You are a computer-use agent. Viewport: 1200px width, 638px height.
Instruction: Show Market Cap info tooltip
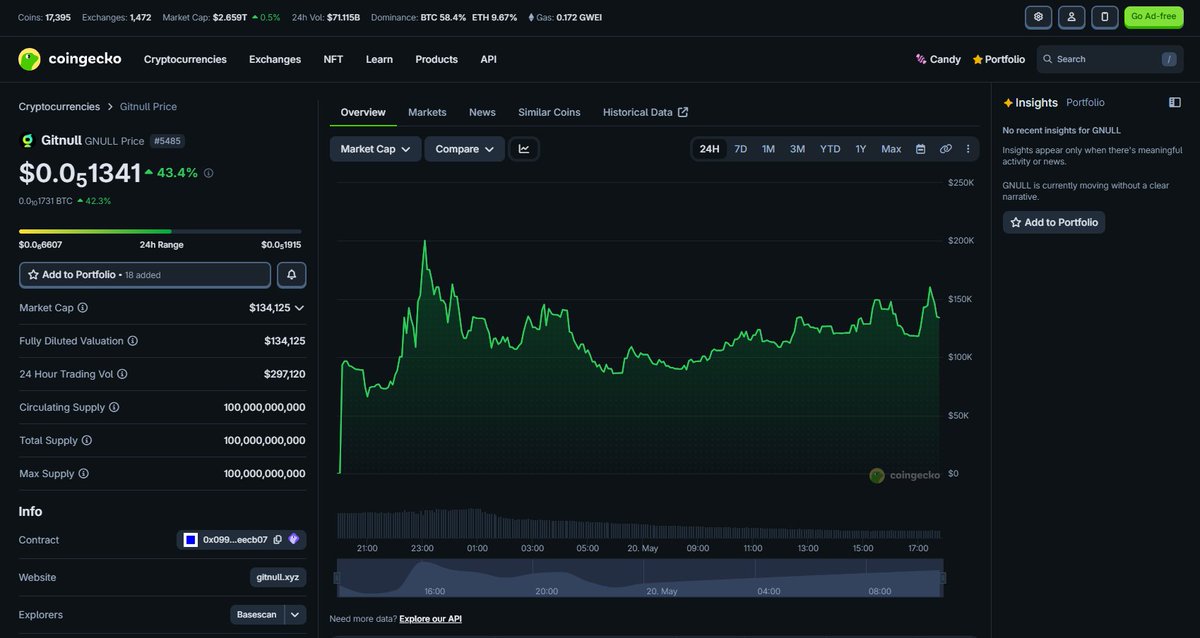(82, 308)
